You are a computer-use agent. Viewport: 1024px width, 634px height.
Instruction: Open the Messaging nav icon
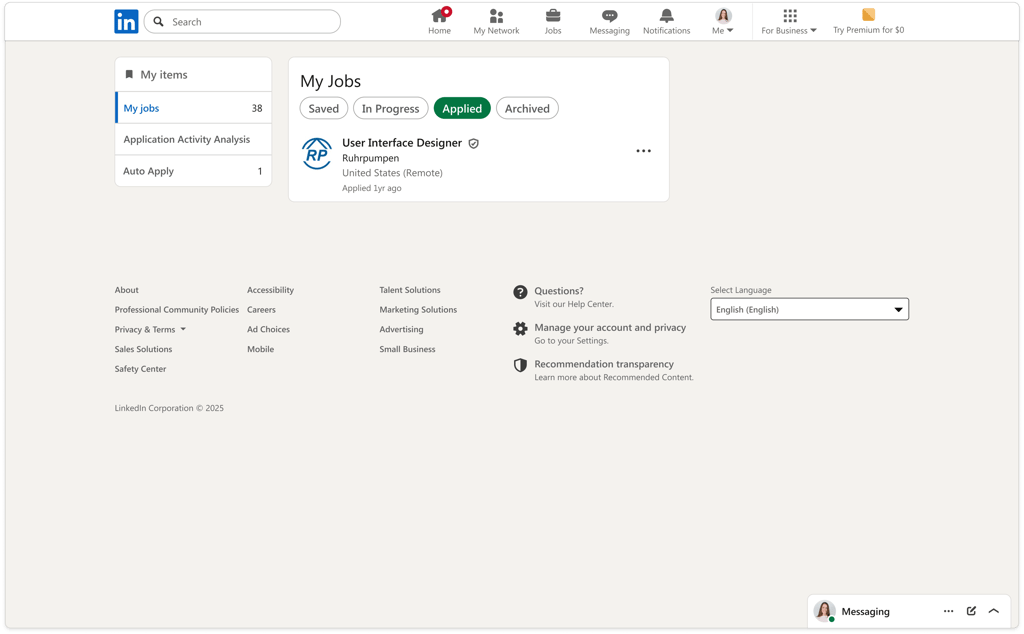pos(609,16)
